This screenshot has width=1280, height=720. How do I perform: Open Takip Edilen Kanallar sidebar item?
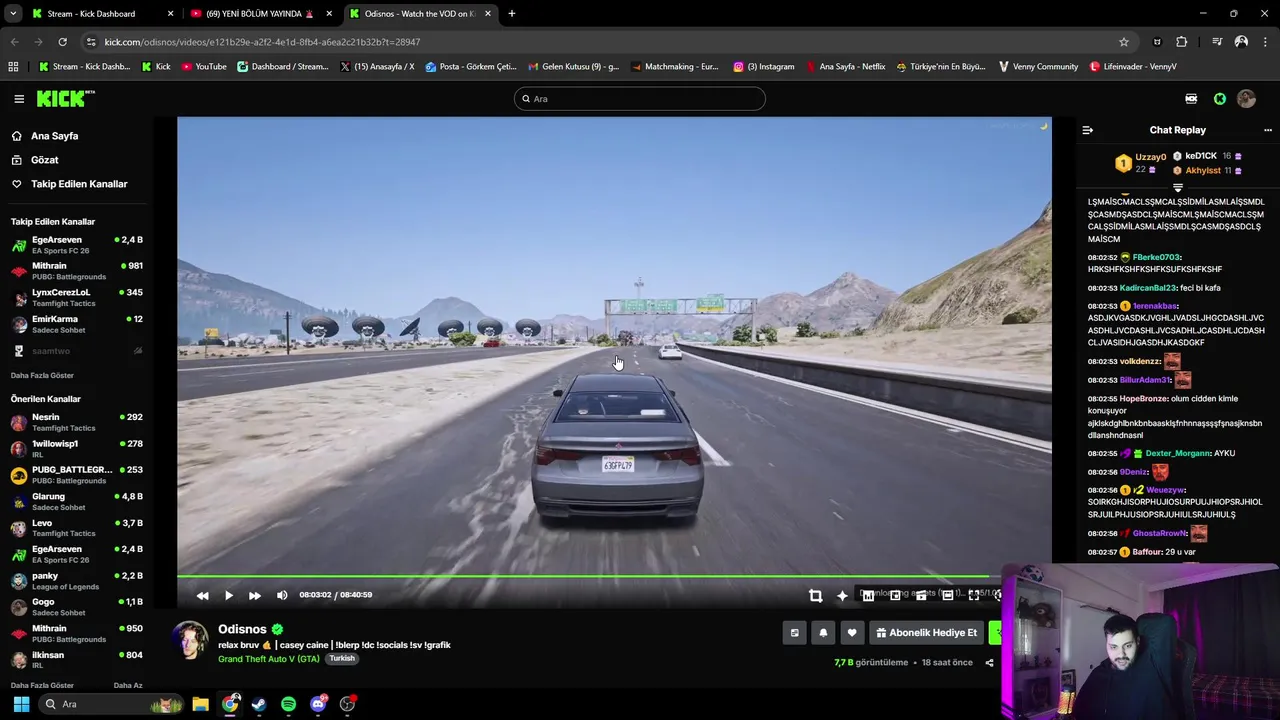click(79, 184)
